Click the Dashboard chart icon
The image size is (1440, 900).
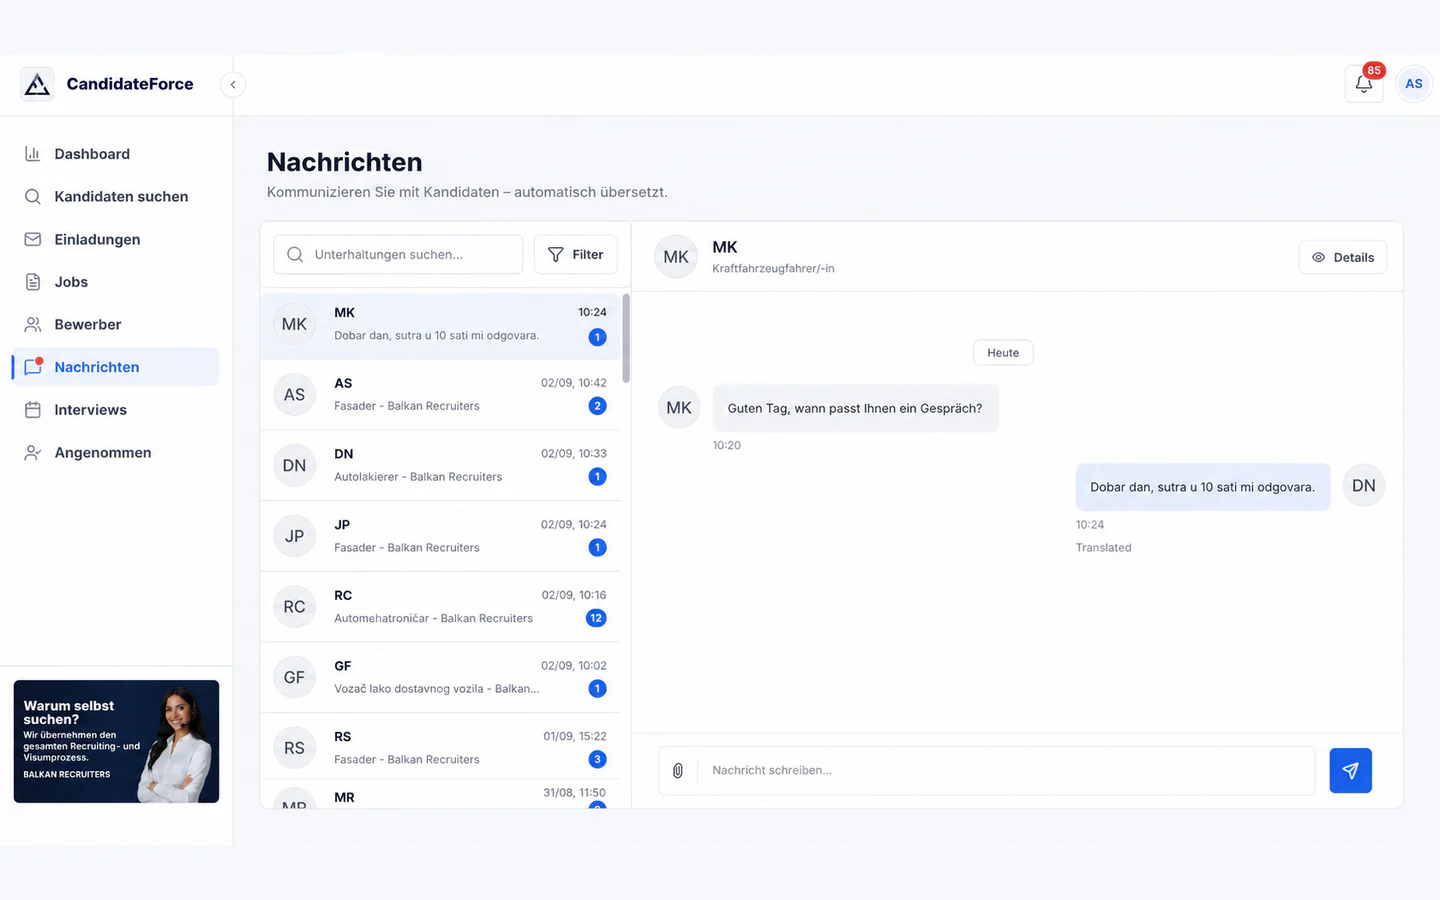click(33, 154)
